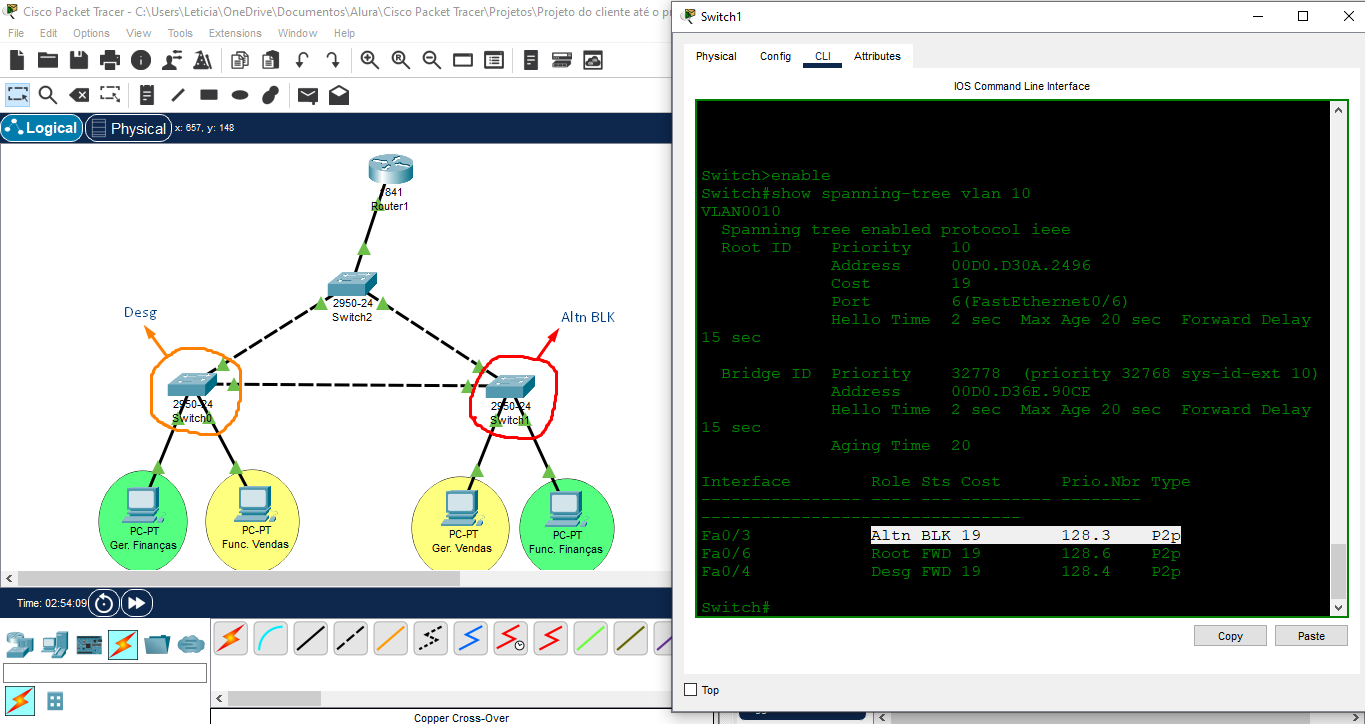Pick the Copper Straight-Through solid black cable
Screen dimensions: 1365x724
(310, 638)
